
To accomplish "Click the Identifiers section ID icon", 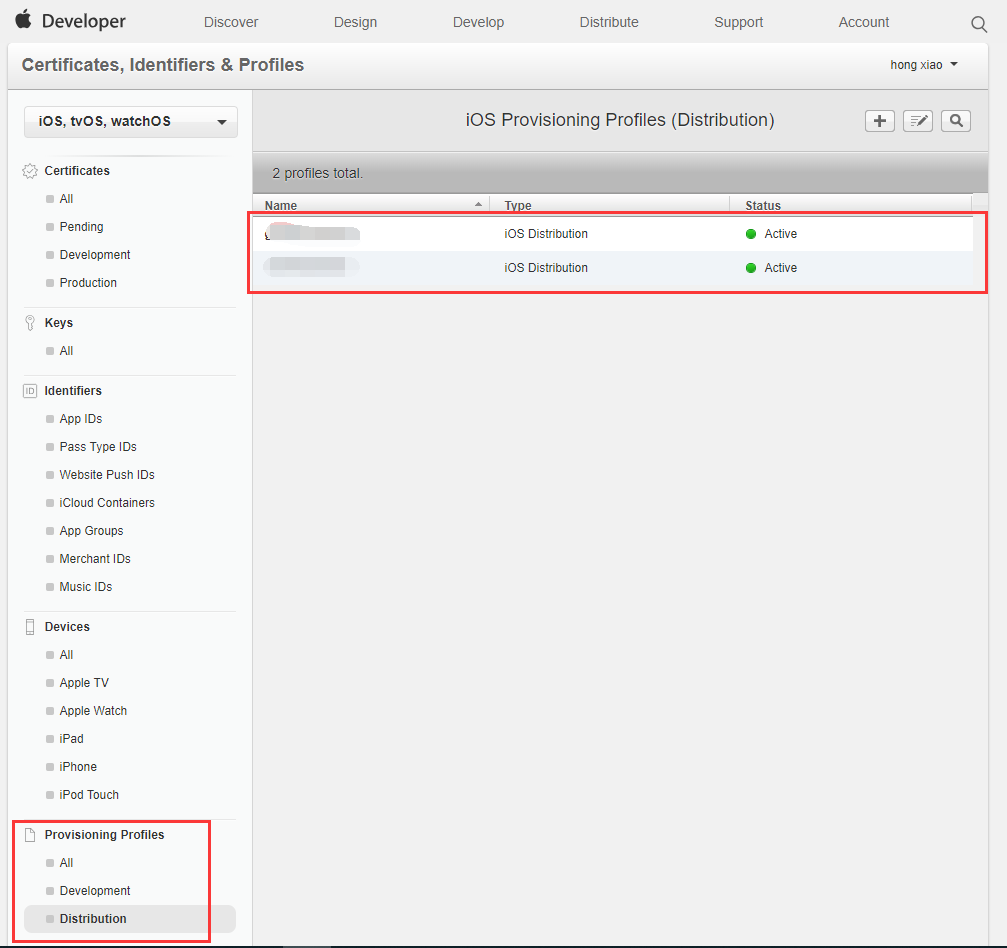I will coord(30,391).
